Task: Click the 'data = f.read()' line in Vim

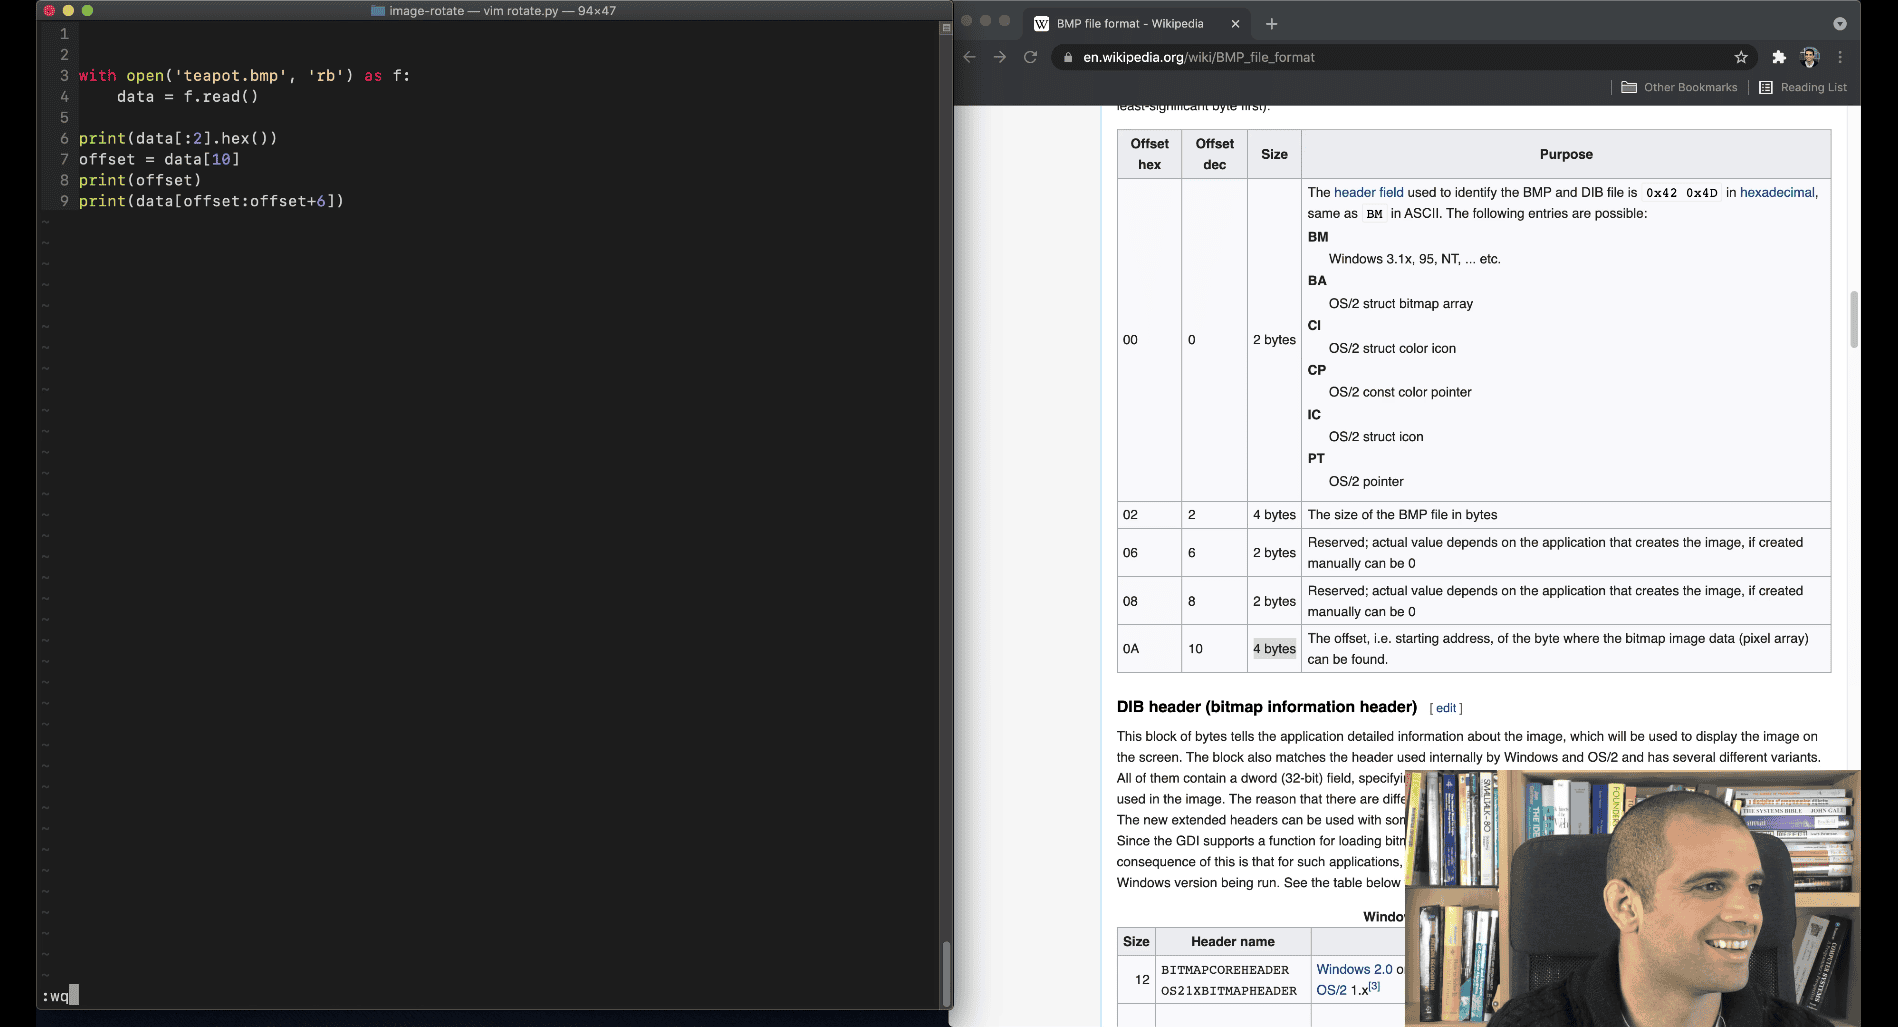Action: click(x=187, y=96)
